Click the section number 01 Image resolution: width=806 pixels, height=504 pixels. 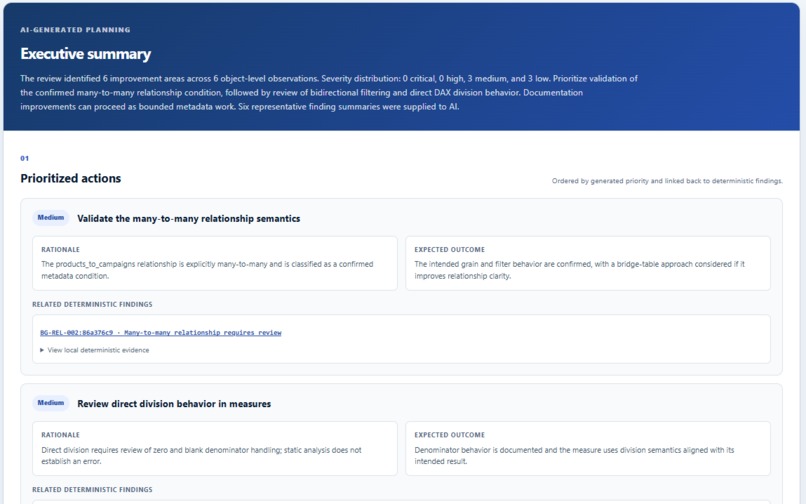(x=24, y=158)
